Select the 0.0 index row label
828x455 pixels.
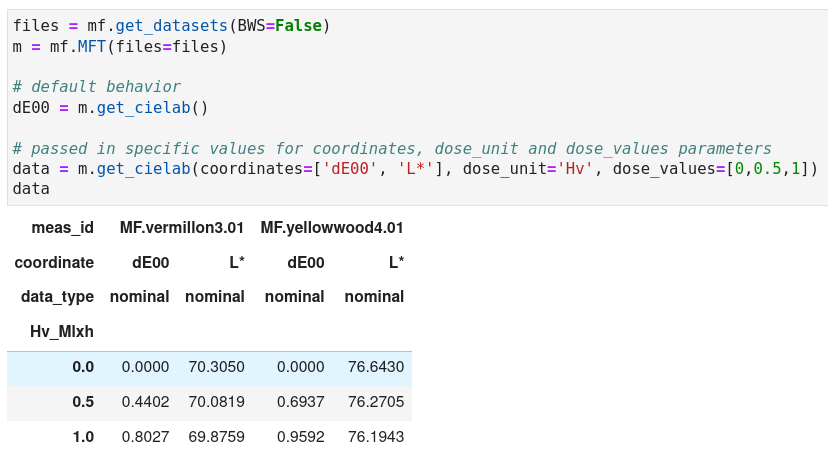[82, 367]
